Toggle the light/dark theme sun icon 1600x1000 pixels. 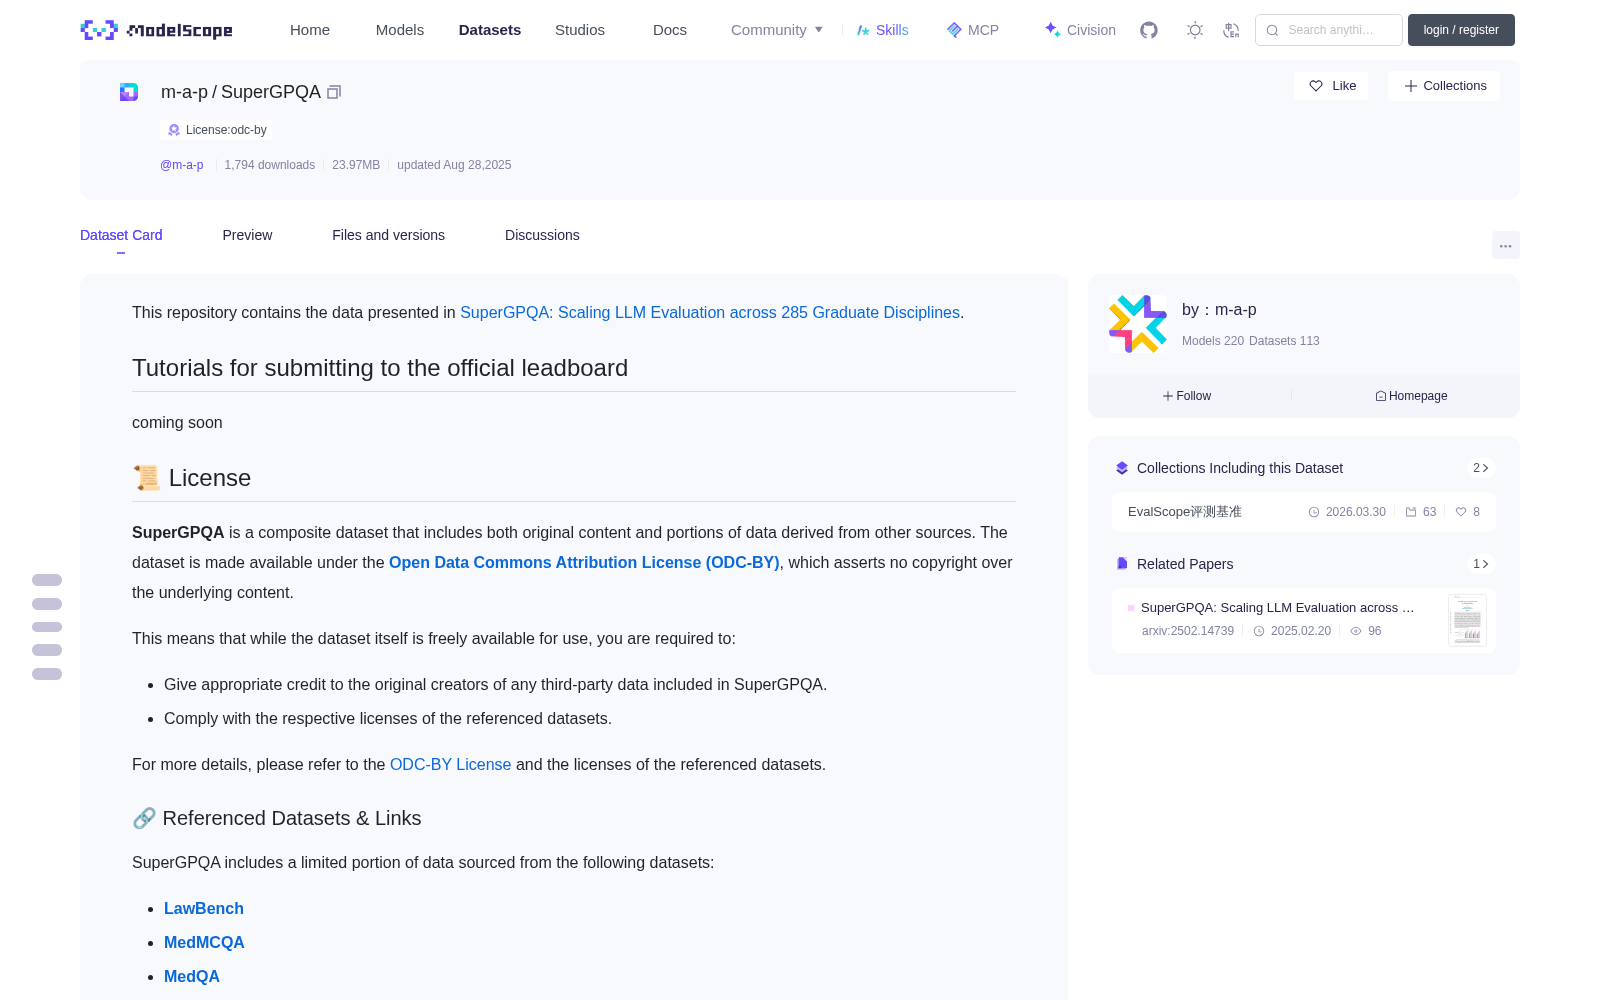pyautogui.click(x=1195, y=30)
